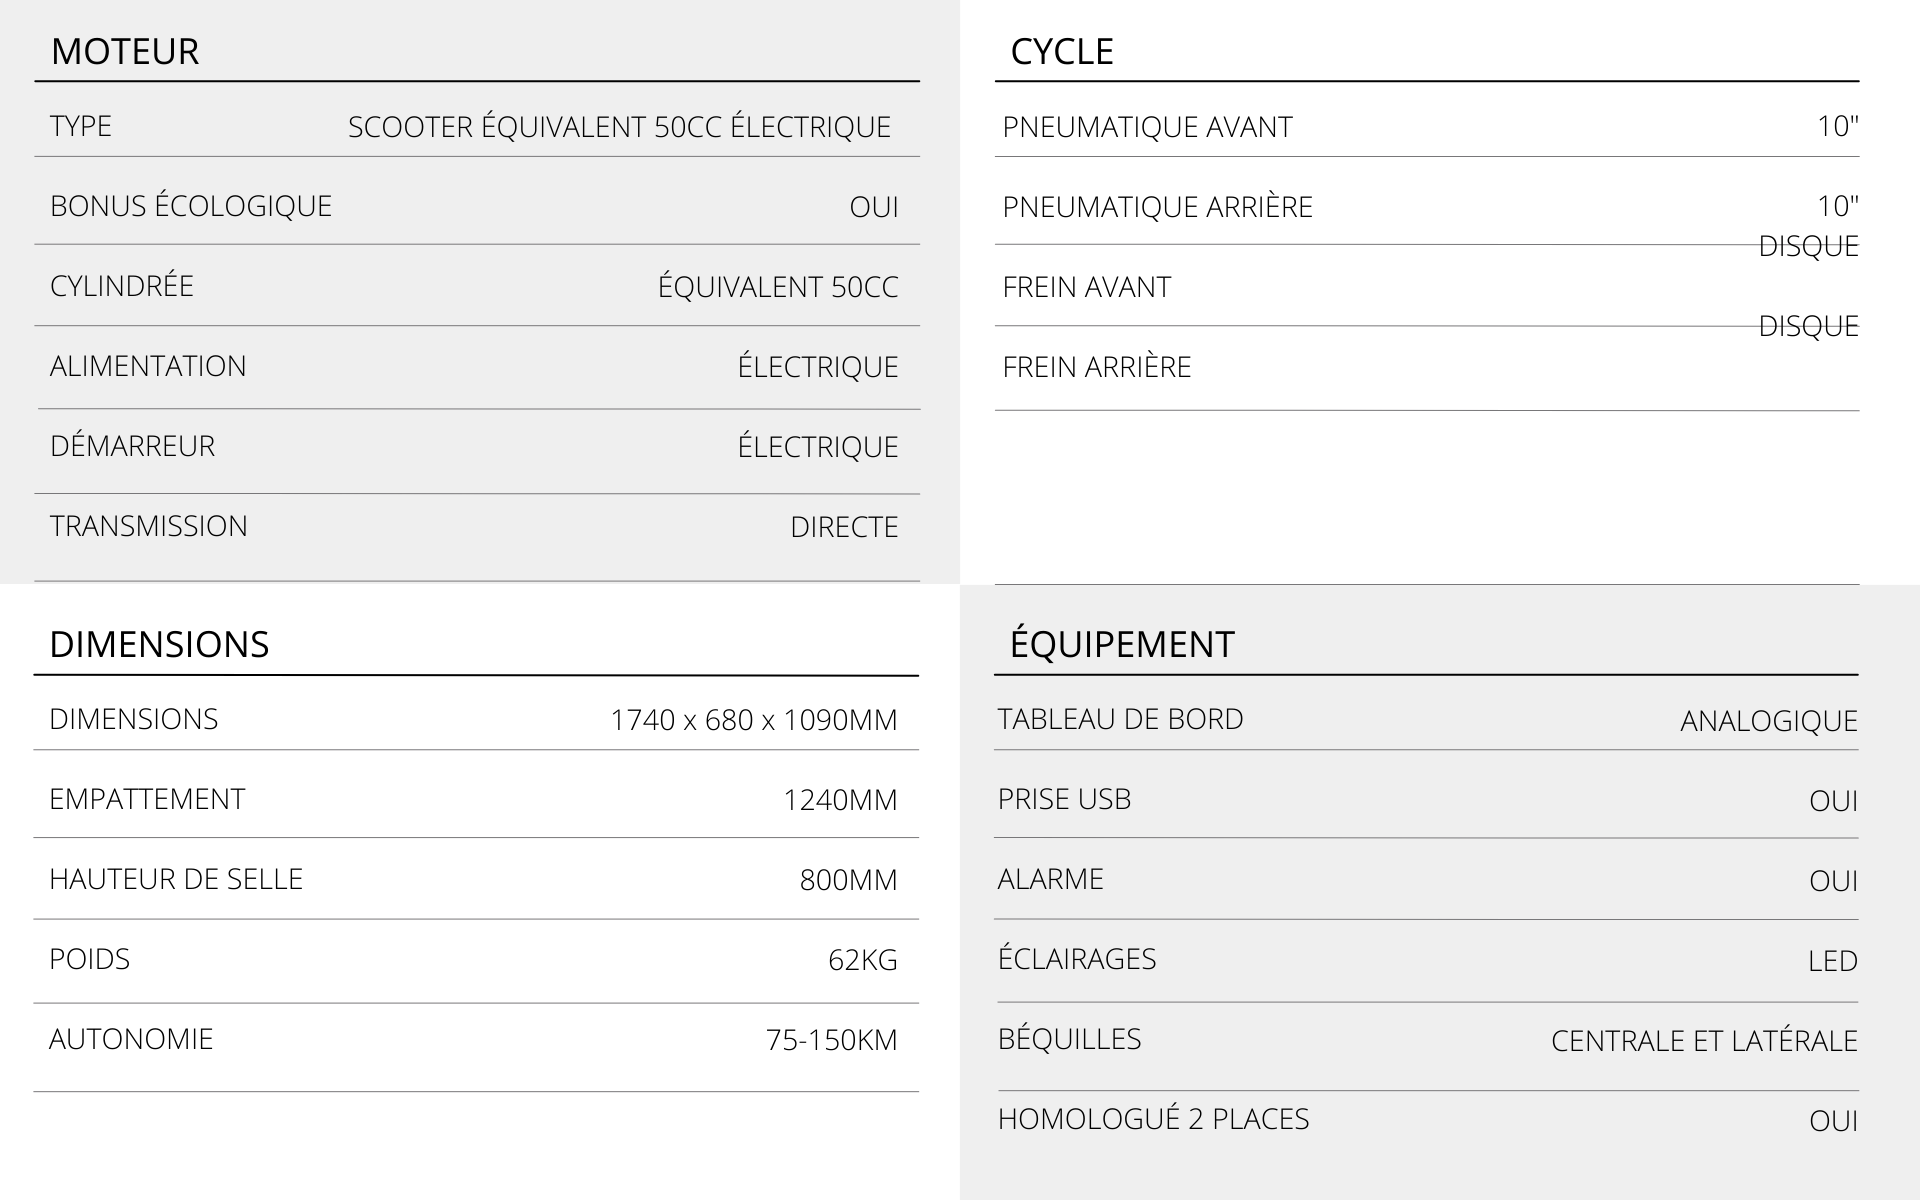Click the CENTRALE ET LATÉRALE value
Viewport: 1920px width, 1200px height.
(1704, 1041)
